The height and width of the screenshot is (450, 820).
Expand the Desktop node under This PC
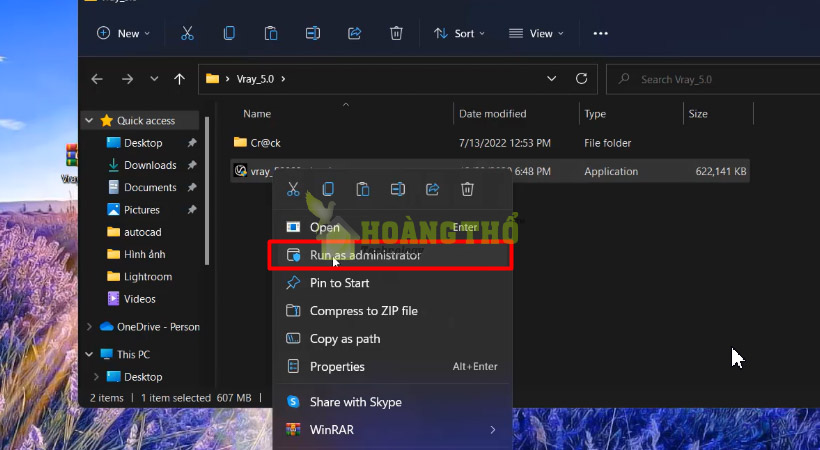96,377
